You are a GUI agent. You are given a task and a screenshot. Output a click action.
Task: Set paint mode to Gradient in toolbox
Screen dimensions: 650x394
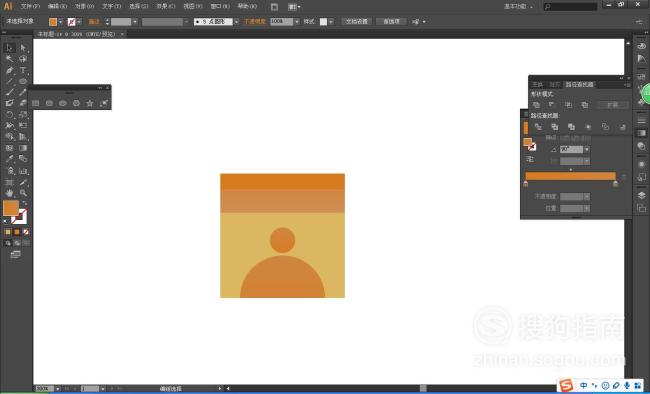point(17,232)
